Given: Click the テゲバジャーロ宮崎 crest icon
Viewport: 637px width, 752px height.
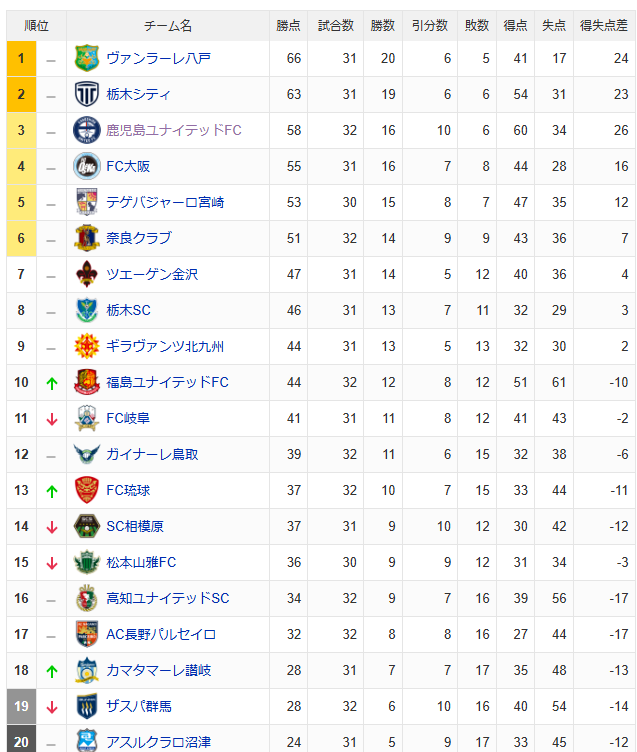Looking at the screenshot, I should point(87,203).
